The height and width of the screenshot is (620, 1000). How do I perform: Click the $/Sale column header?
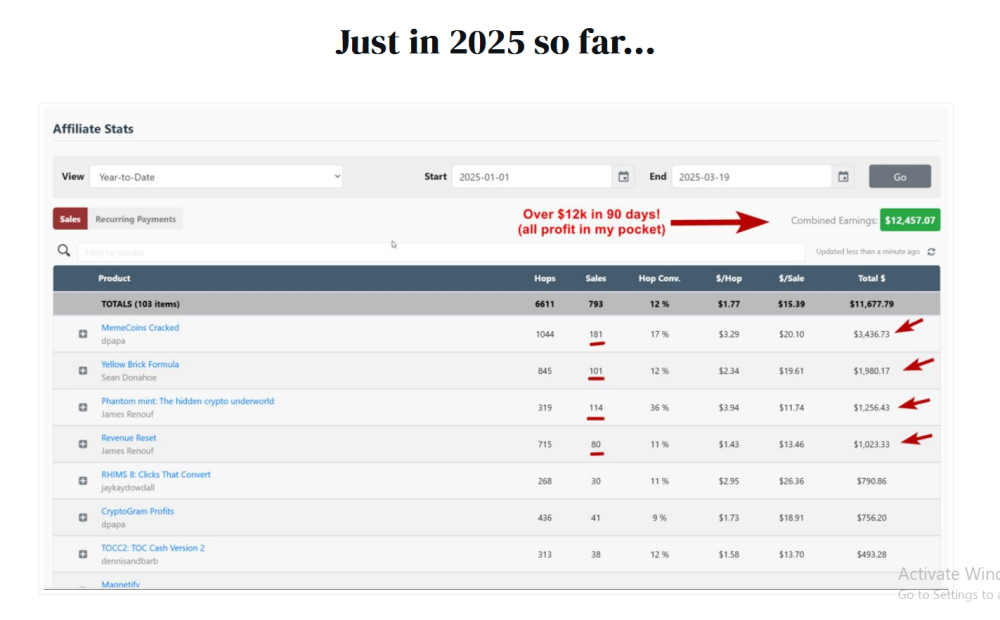(x=791, y=278)
